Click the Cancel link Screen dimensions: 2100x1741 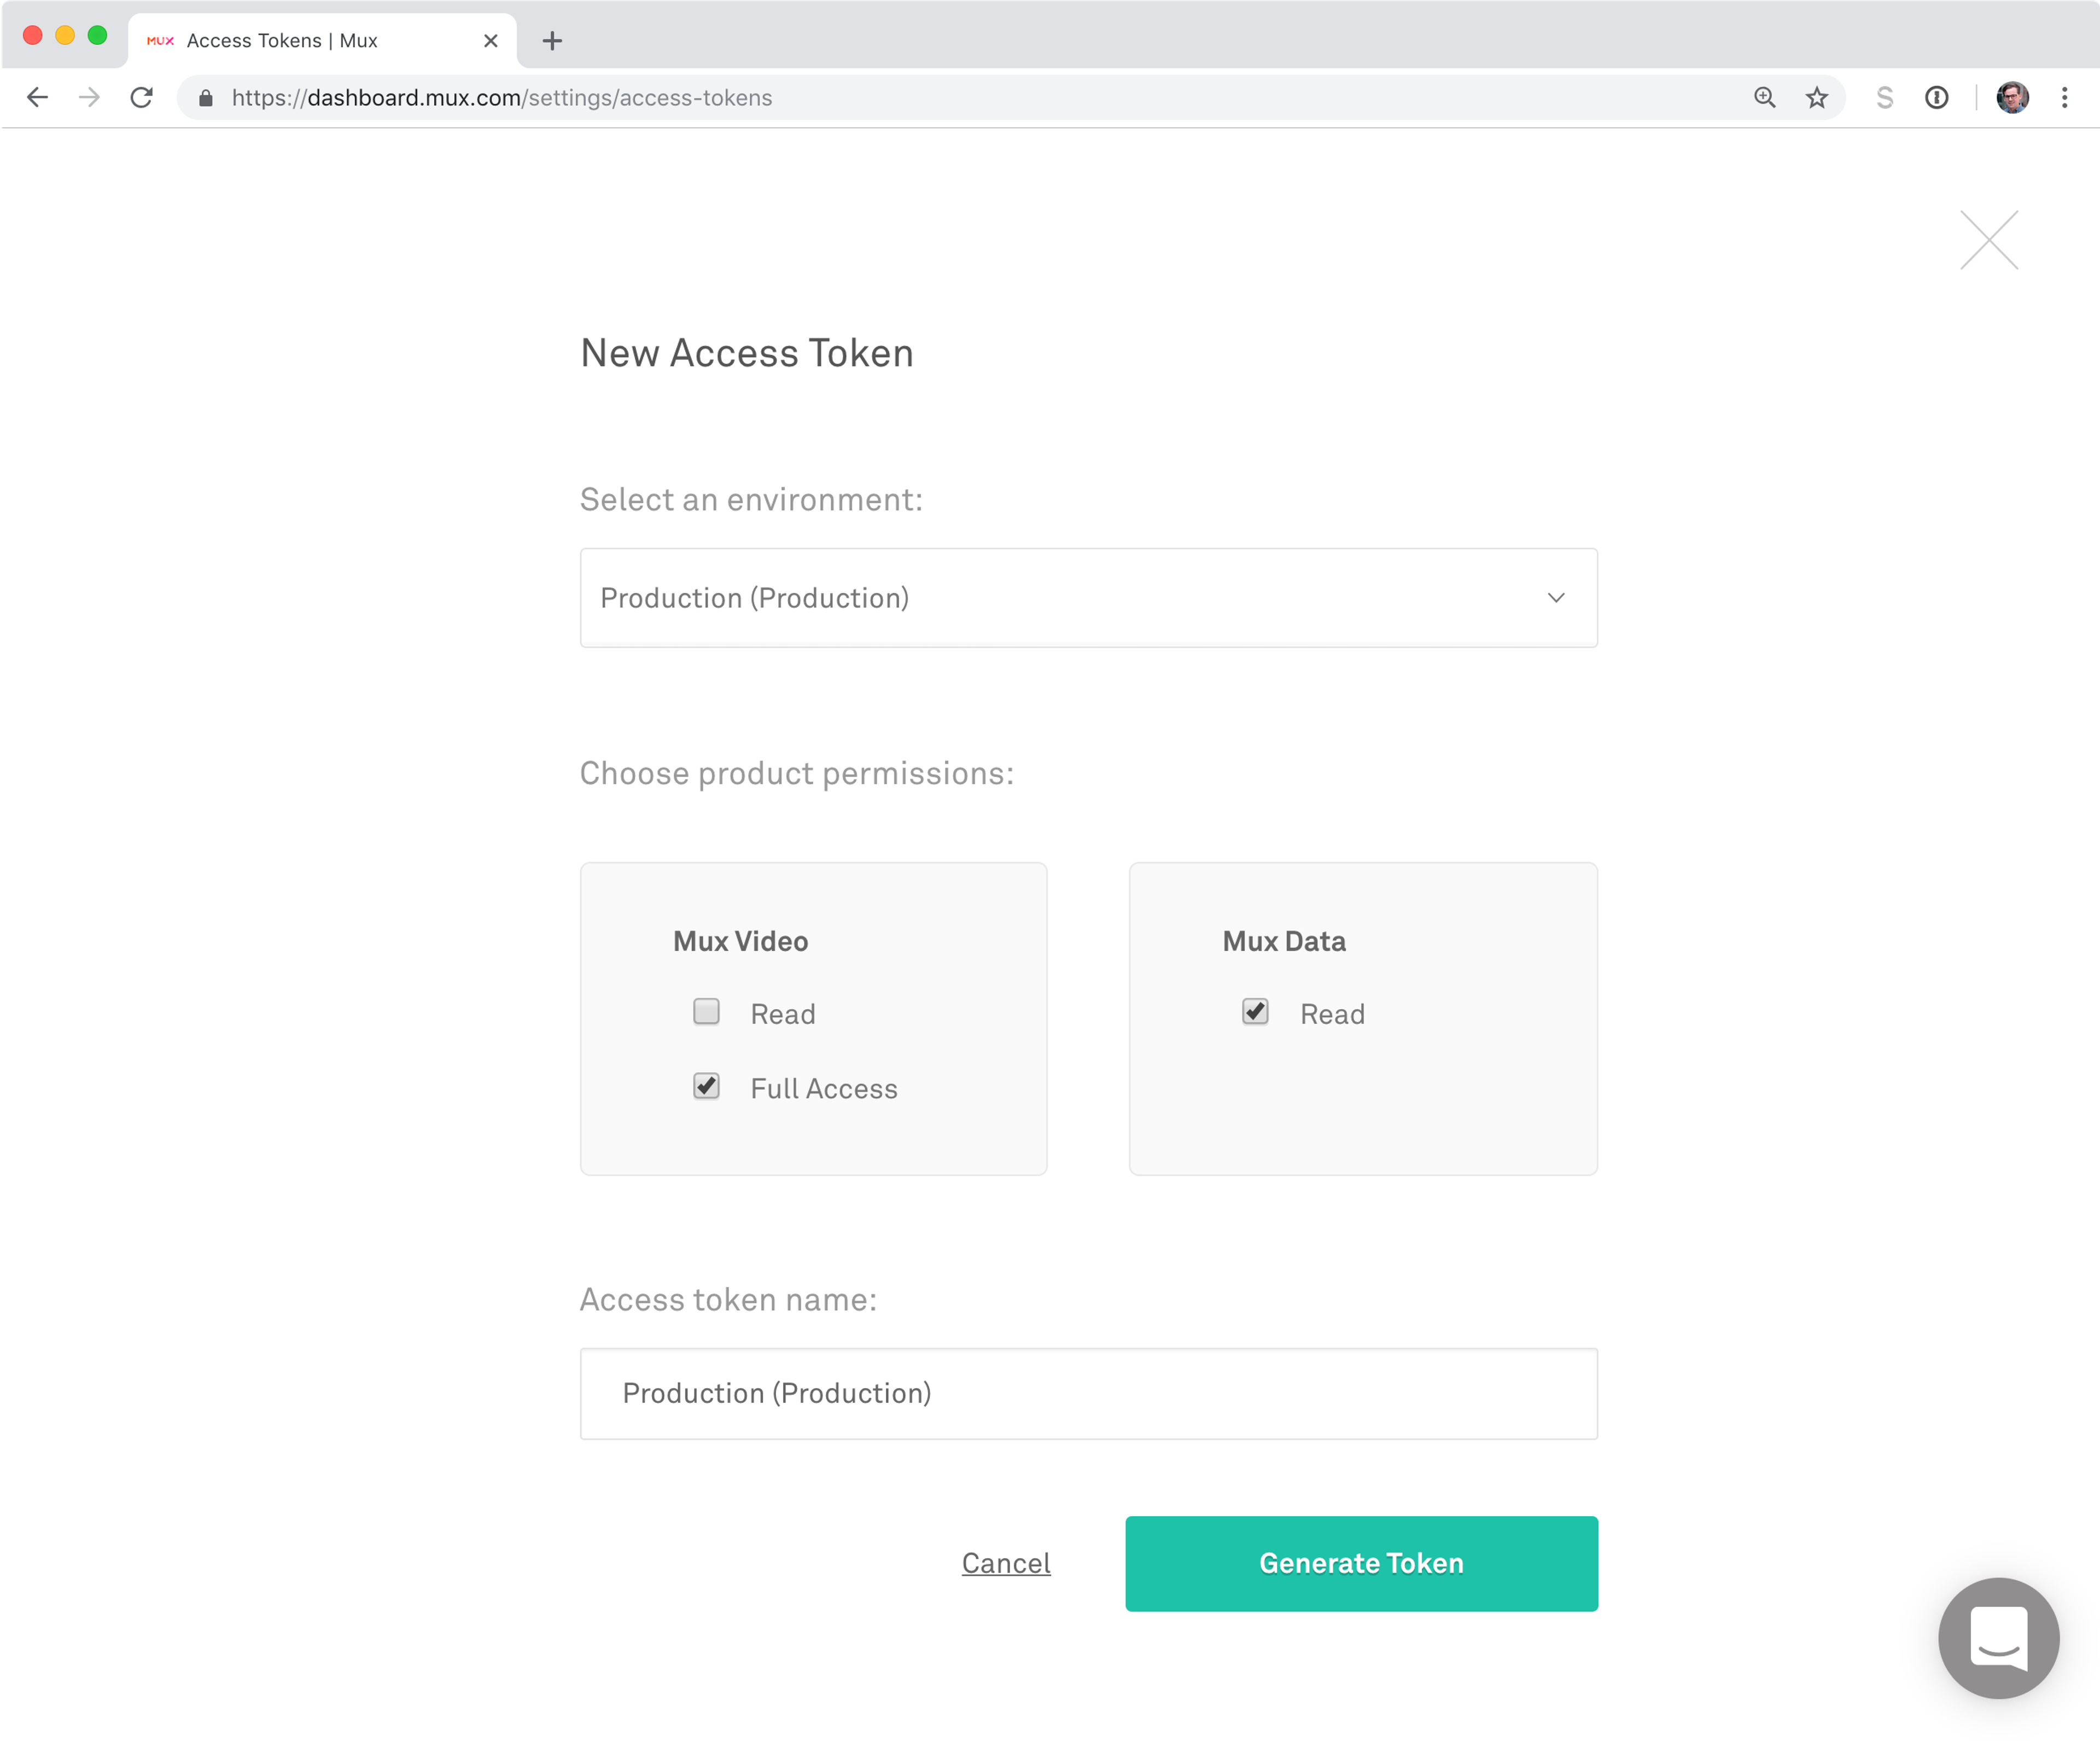coord(1006,1563)
